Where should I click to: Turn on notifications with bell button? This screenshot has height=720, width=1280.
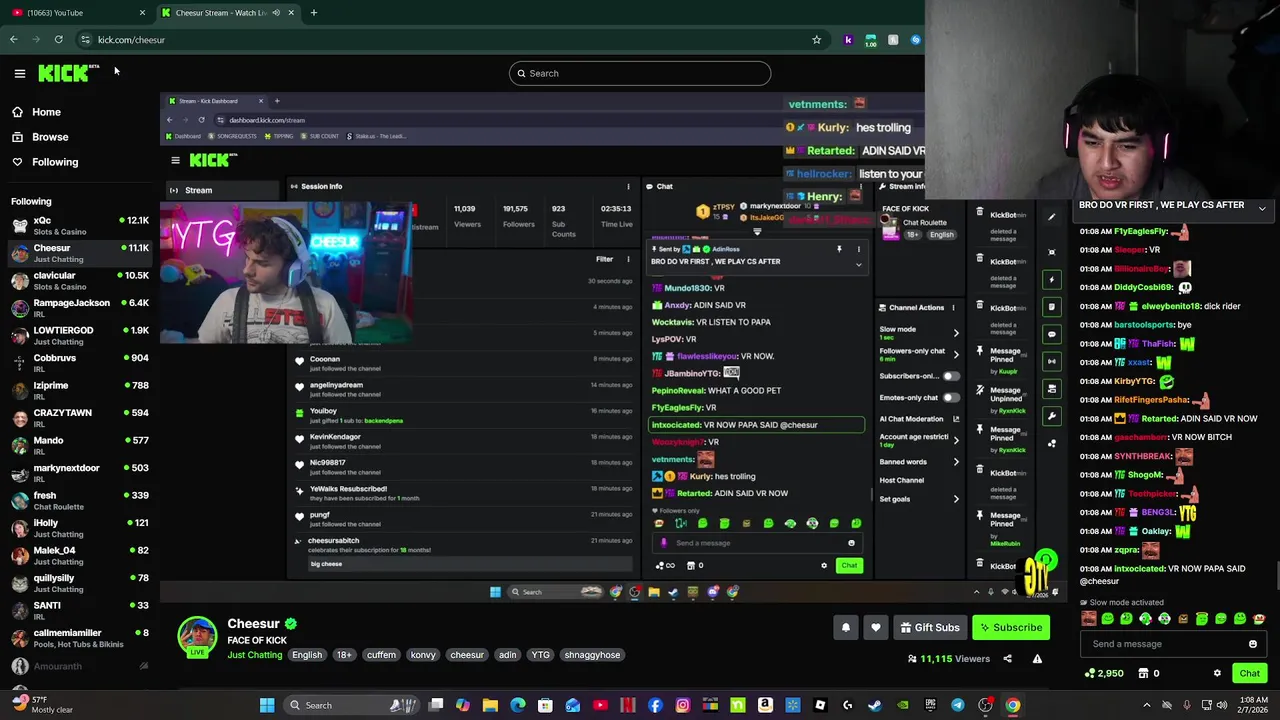845,627
